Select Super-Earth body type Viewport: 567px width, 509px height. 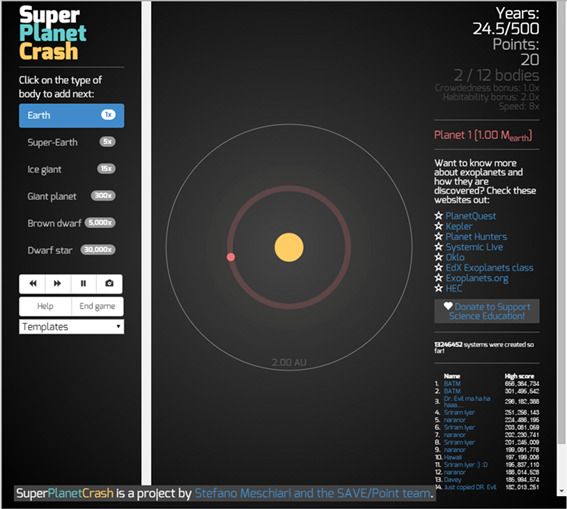tap(72, 142)
